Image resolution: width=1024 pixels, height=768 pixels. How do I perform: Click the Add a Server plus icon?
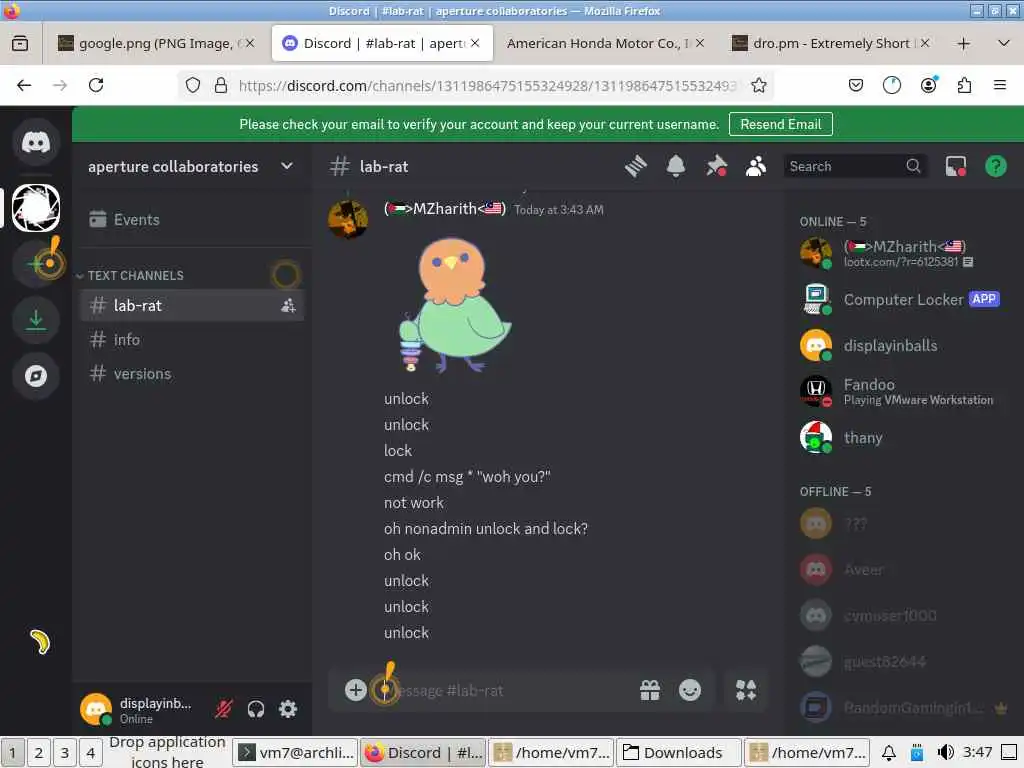pyautogui.click(x=36, y=263)
